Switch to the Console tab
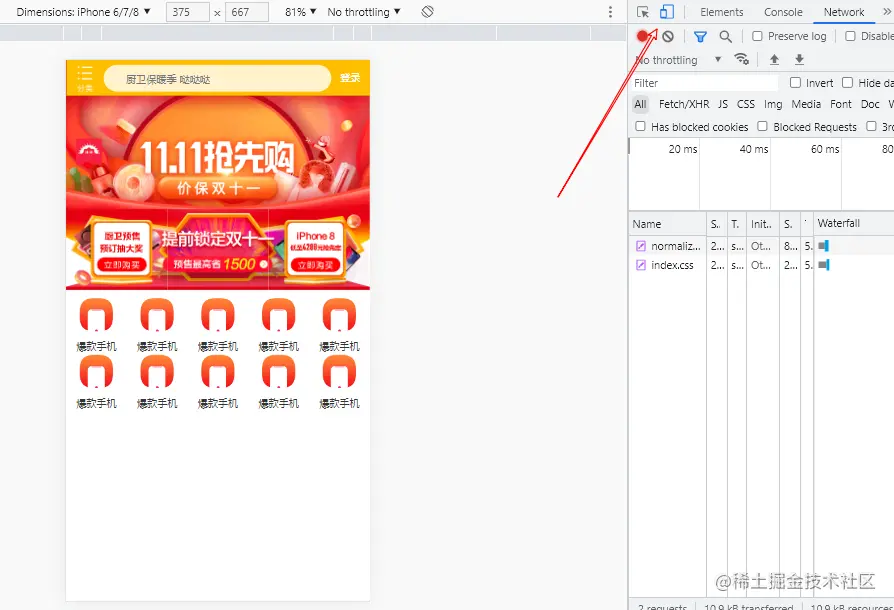 pos(783,12)
